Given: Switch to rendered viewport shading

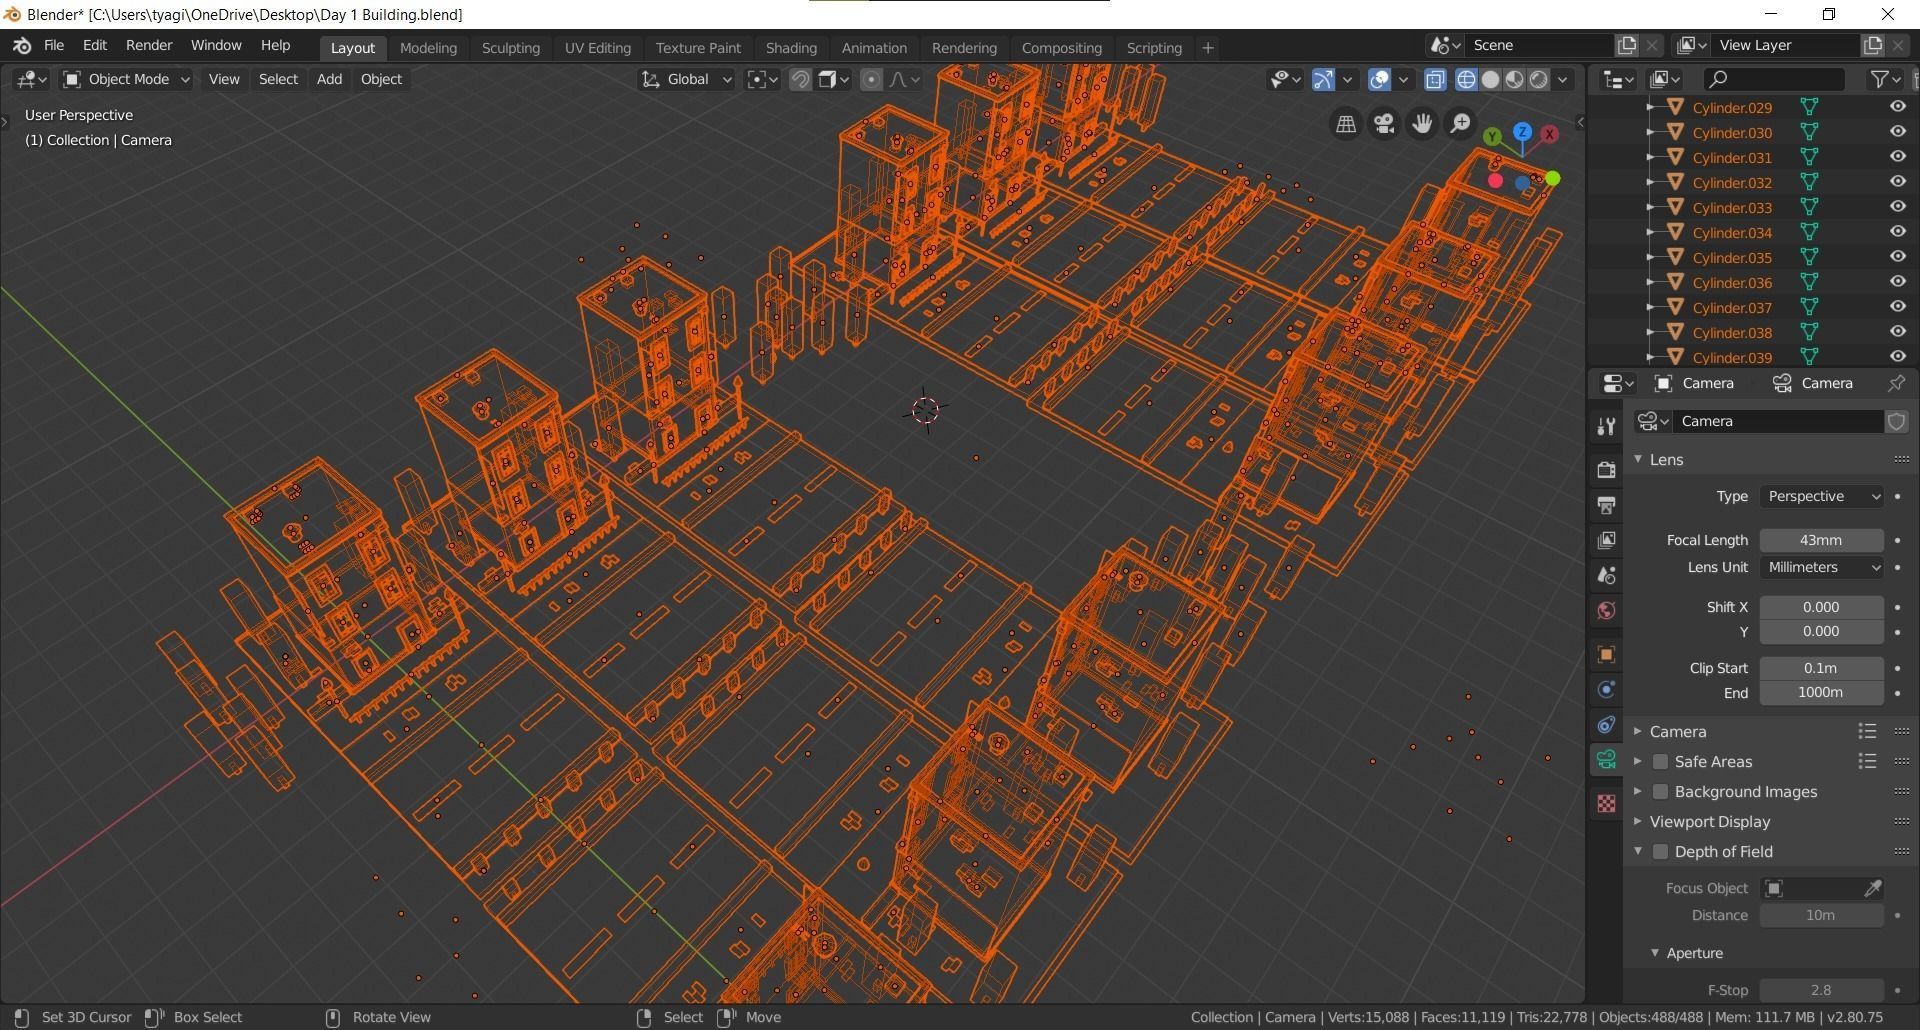Looking at the screenshot, I should 1538,79.
